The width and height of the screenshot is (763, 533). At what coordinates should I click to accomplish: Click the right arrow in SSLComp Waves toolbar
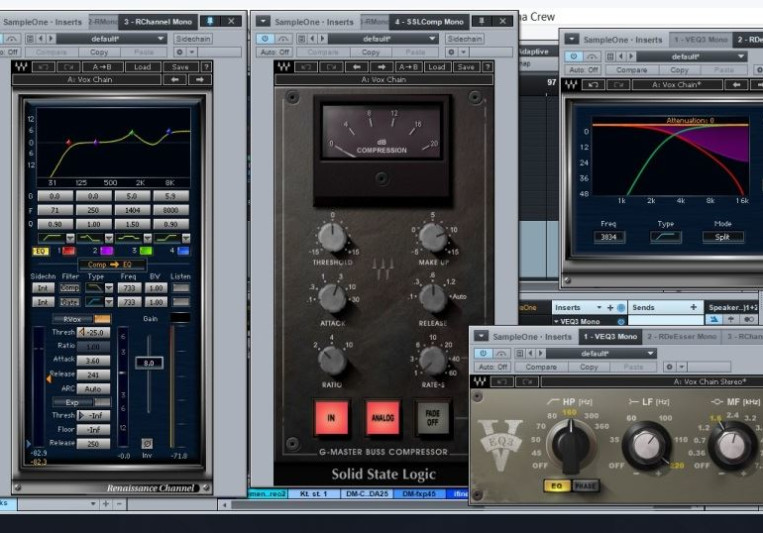pyautogui.click(x=381, y=67)
